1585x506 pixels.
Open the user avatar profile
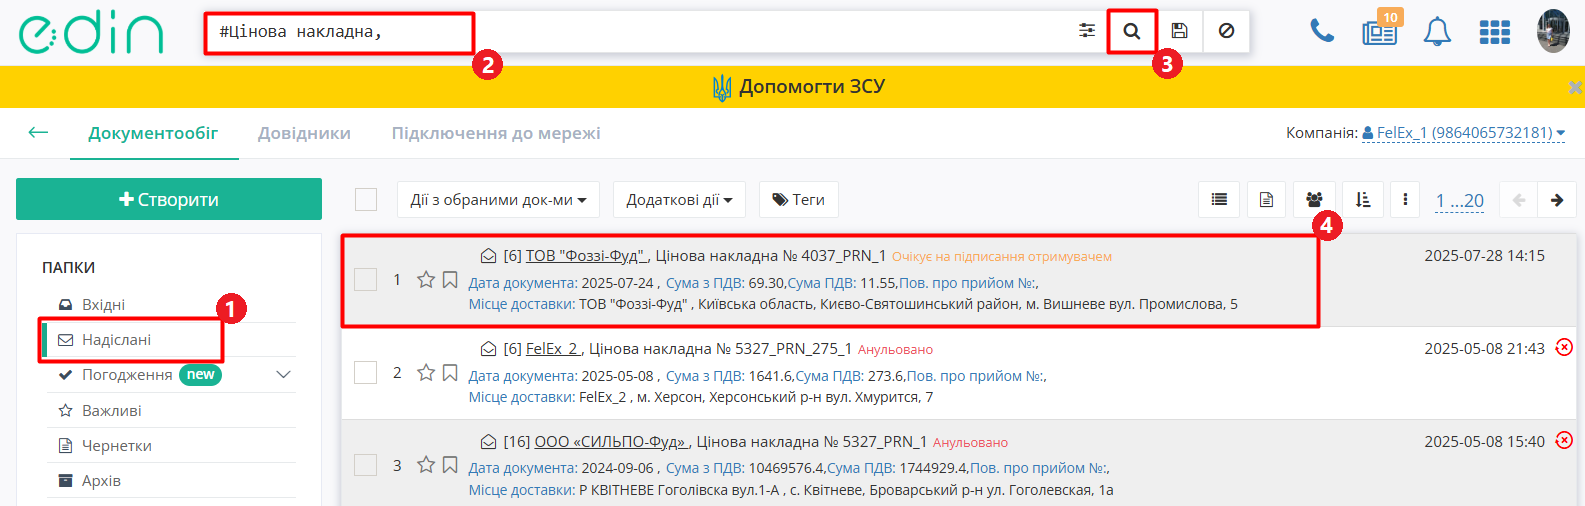pos(1553,31)
